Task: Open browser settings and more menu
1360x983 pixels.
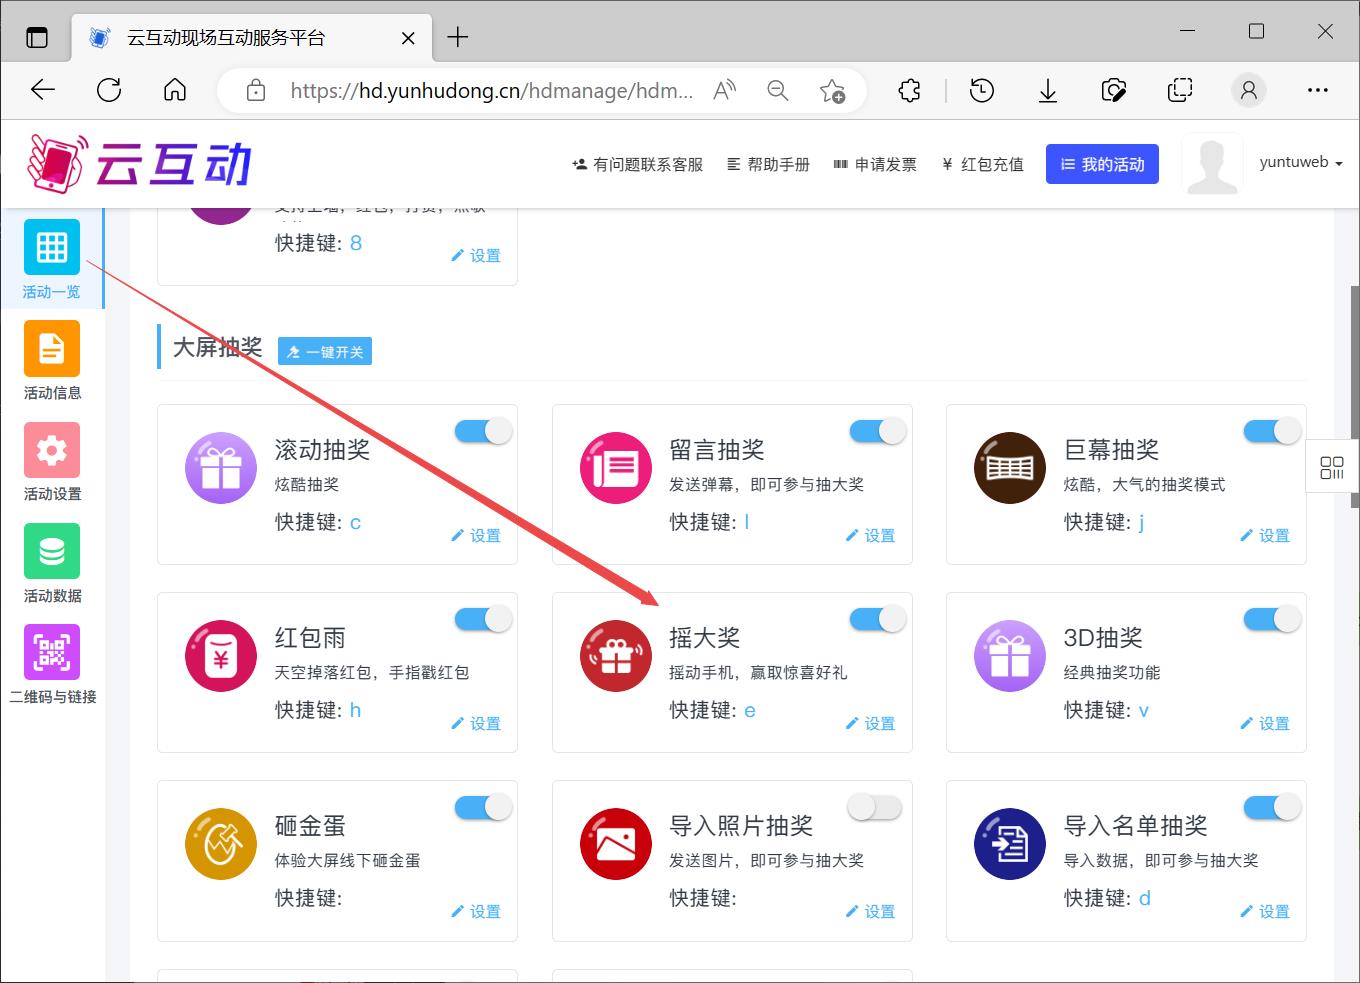Action: coord(1318,91)
